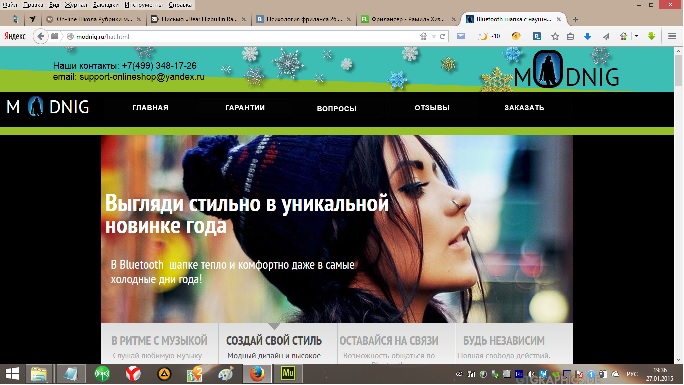
Task: Open the Windows Start button
Action: point(12,374)
